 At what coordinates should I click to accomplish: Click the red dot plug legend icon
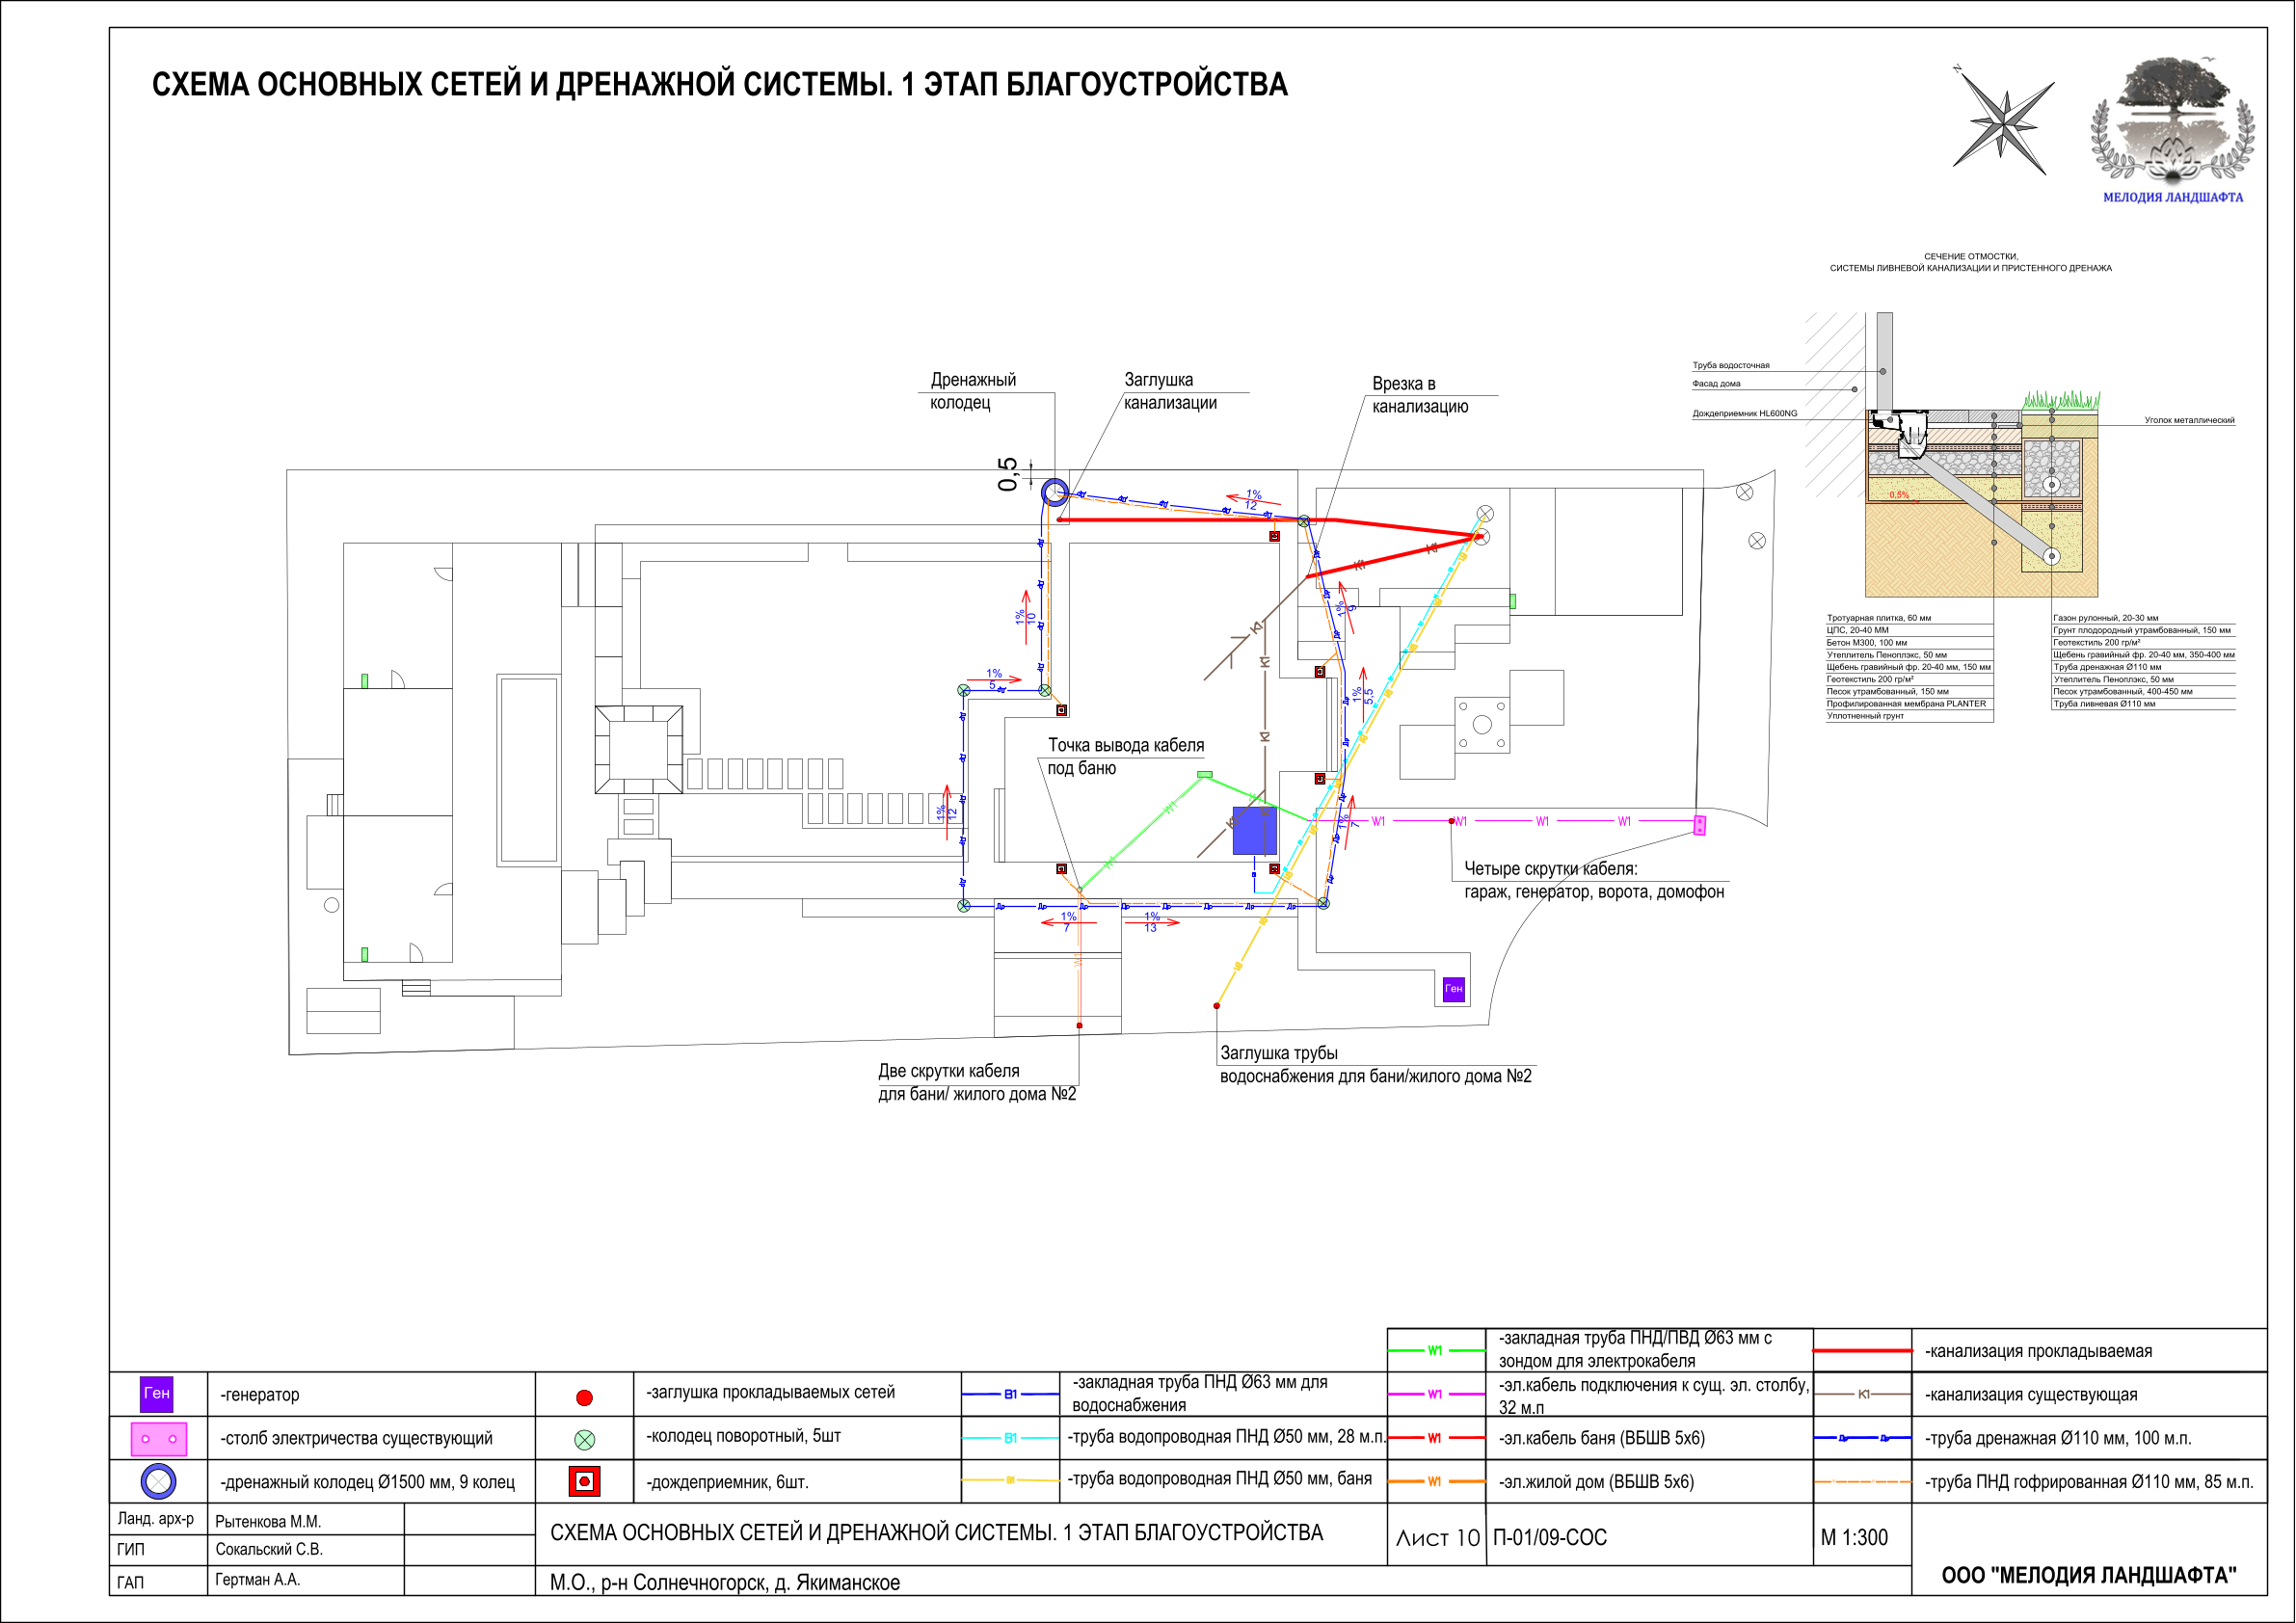click(585, 1397)
